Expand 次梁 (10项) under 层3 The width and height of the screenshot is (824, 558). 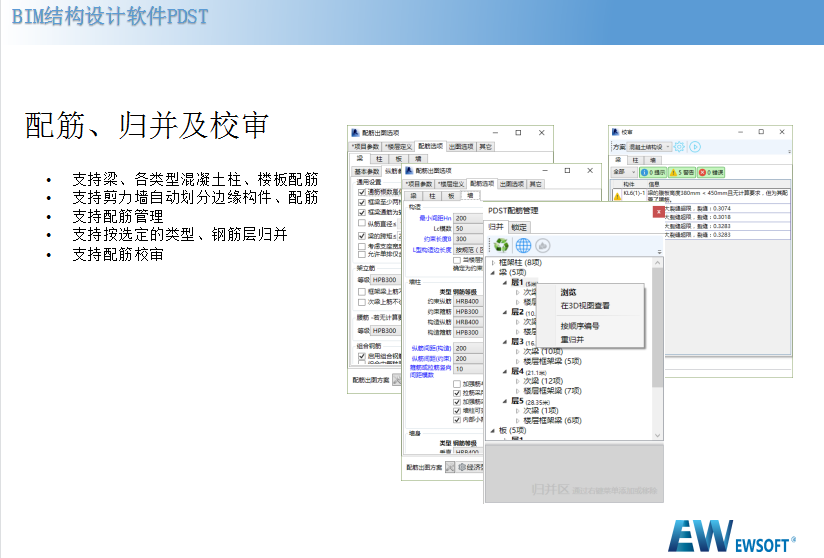click(x=518, y=351)
